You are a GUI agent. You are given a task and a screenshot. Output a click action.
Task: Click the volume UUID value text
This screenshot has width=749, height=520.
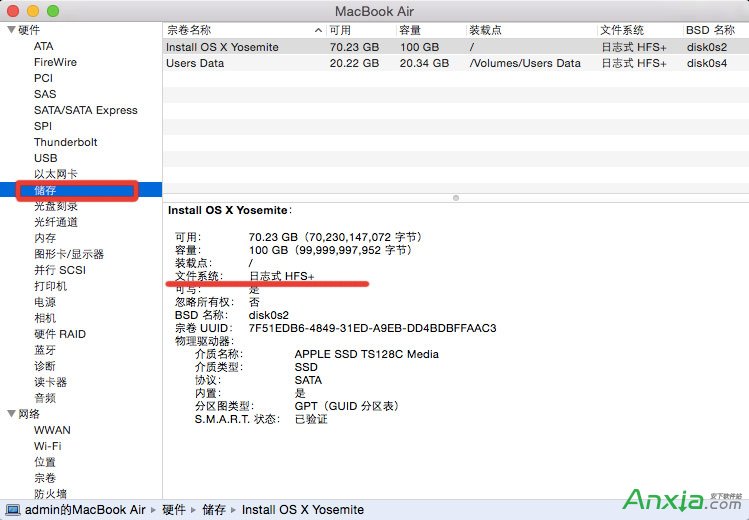click(x=373, y=328)
